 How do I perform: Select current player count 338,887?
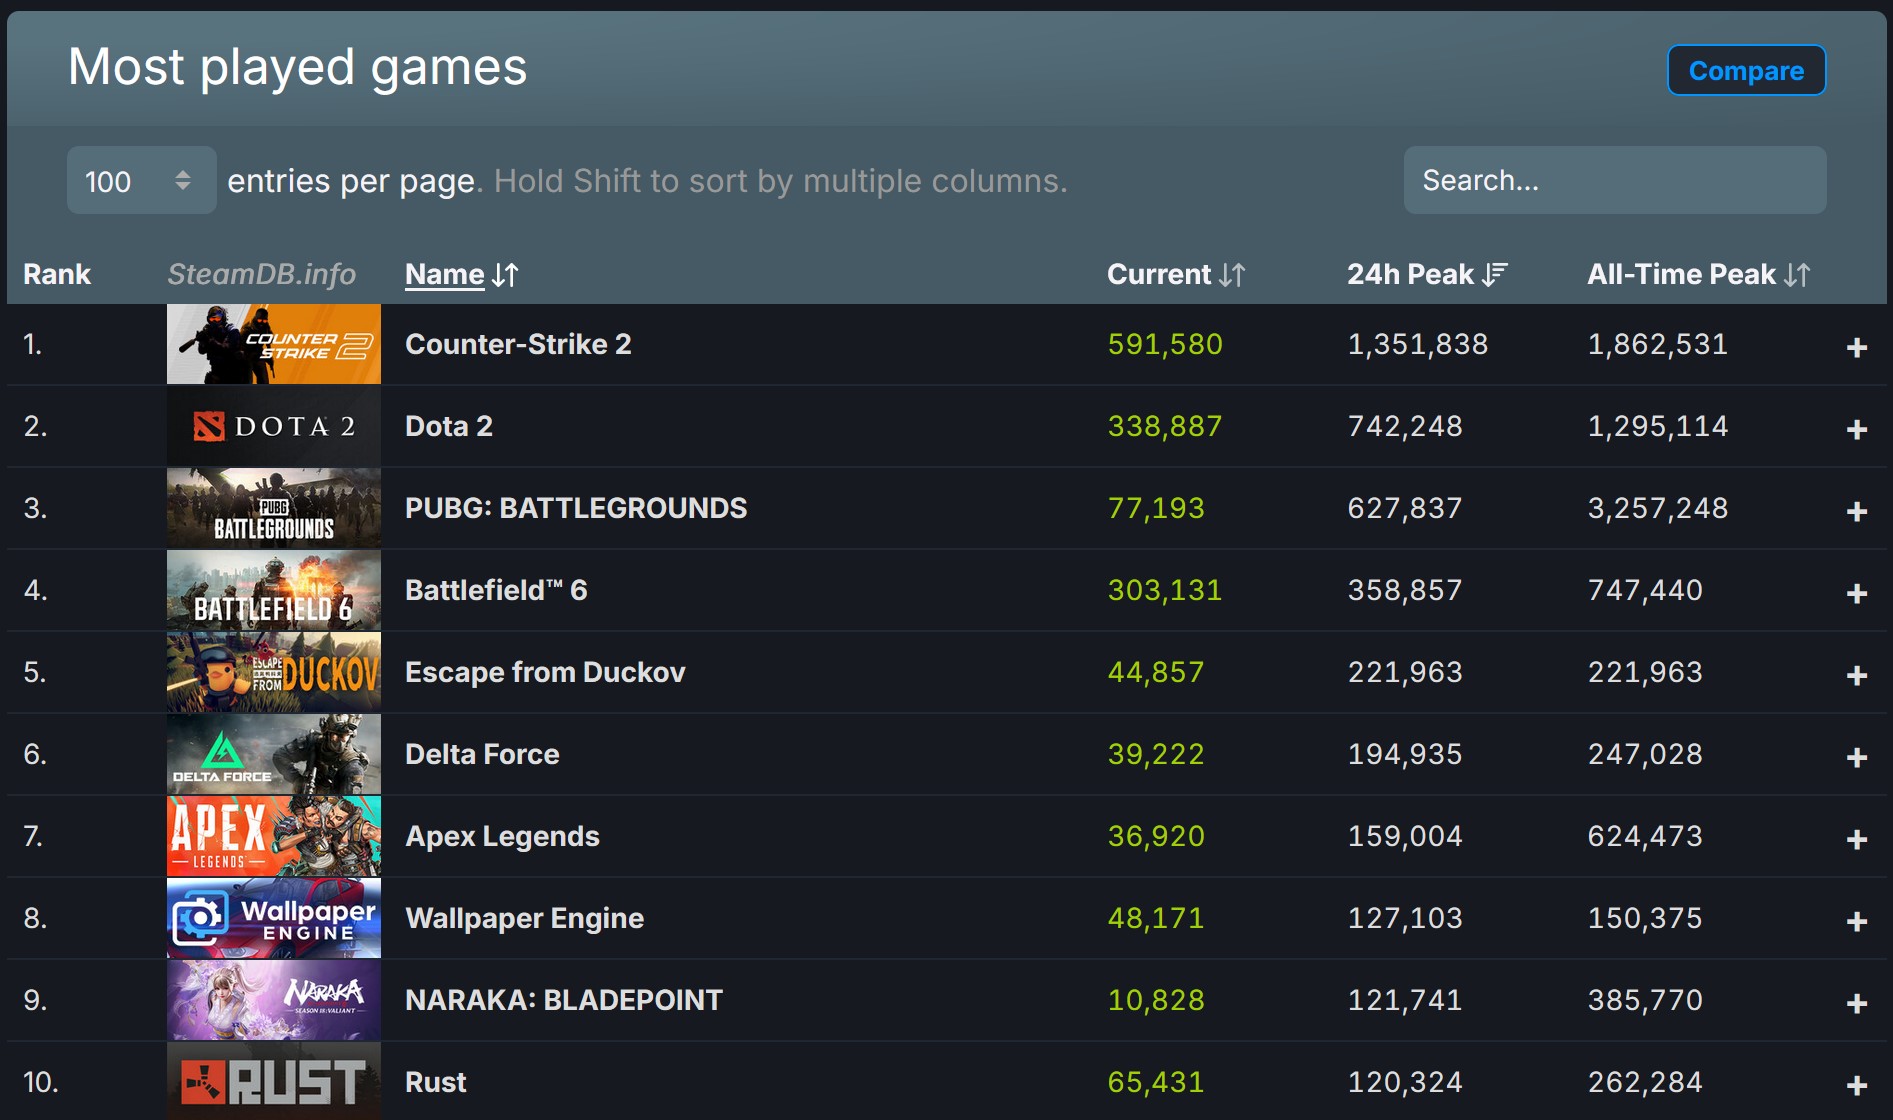pyautogui.click(x=1165, y=426)
